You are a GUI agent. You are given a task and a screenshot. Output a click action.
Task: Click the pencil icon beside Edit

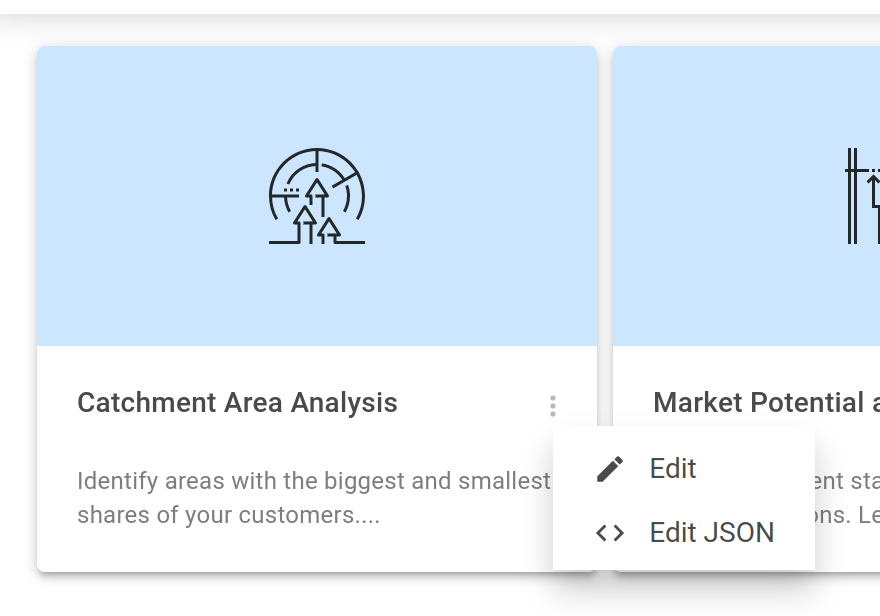(609, 469)
